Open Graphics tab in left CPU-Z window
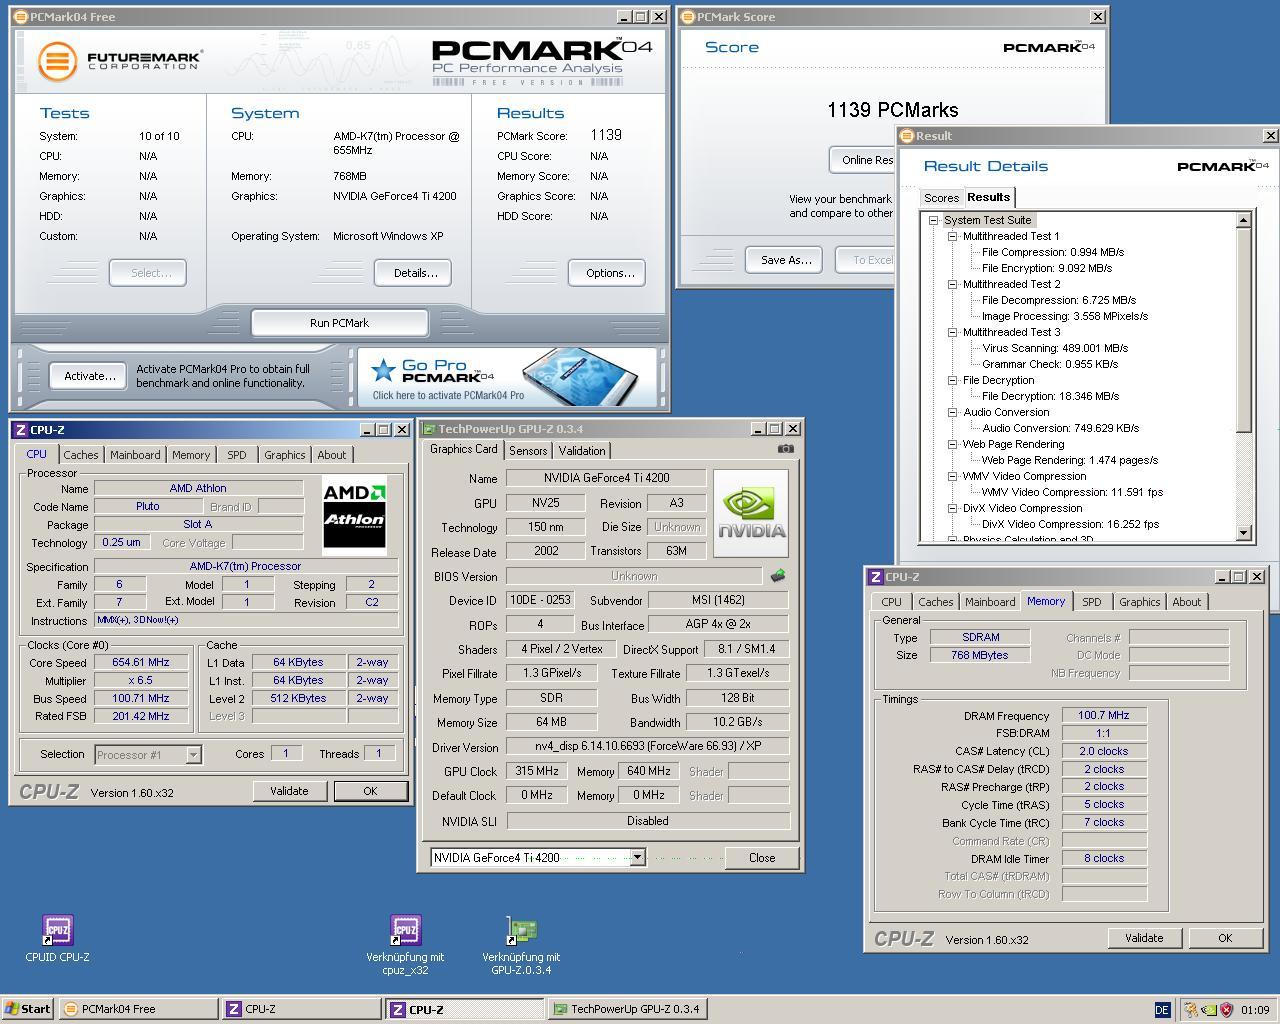1280x1024 pixels. (x=284, y=455)
